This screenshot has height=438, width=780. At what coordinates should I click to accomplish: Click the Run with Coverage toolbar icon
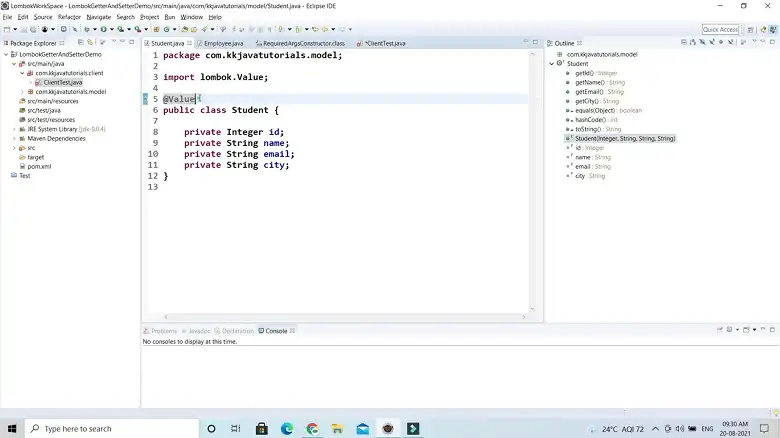(x=120, y=29)
